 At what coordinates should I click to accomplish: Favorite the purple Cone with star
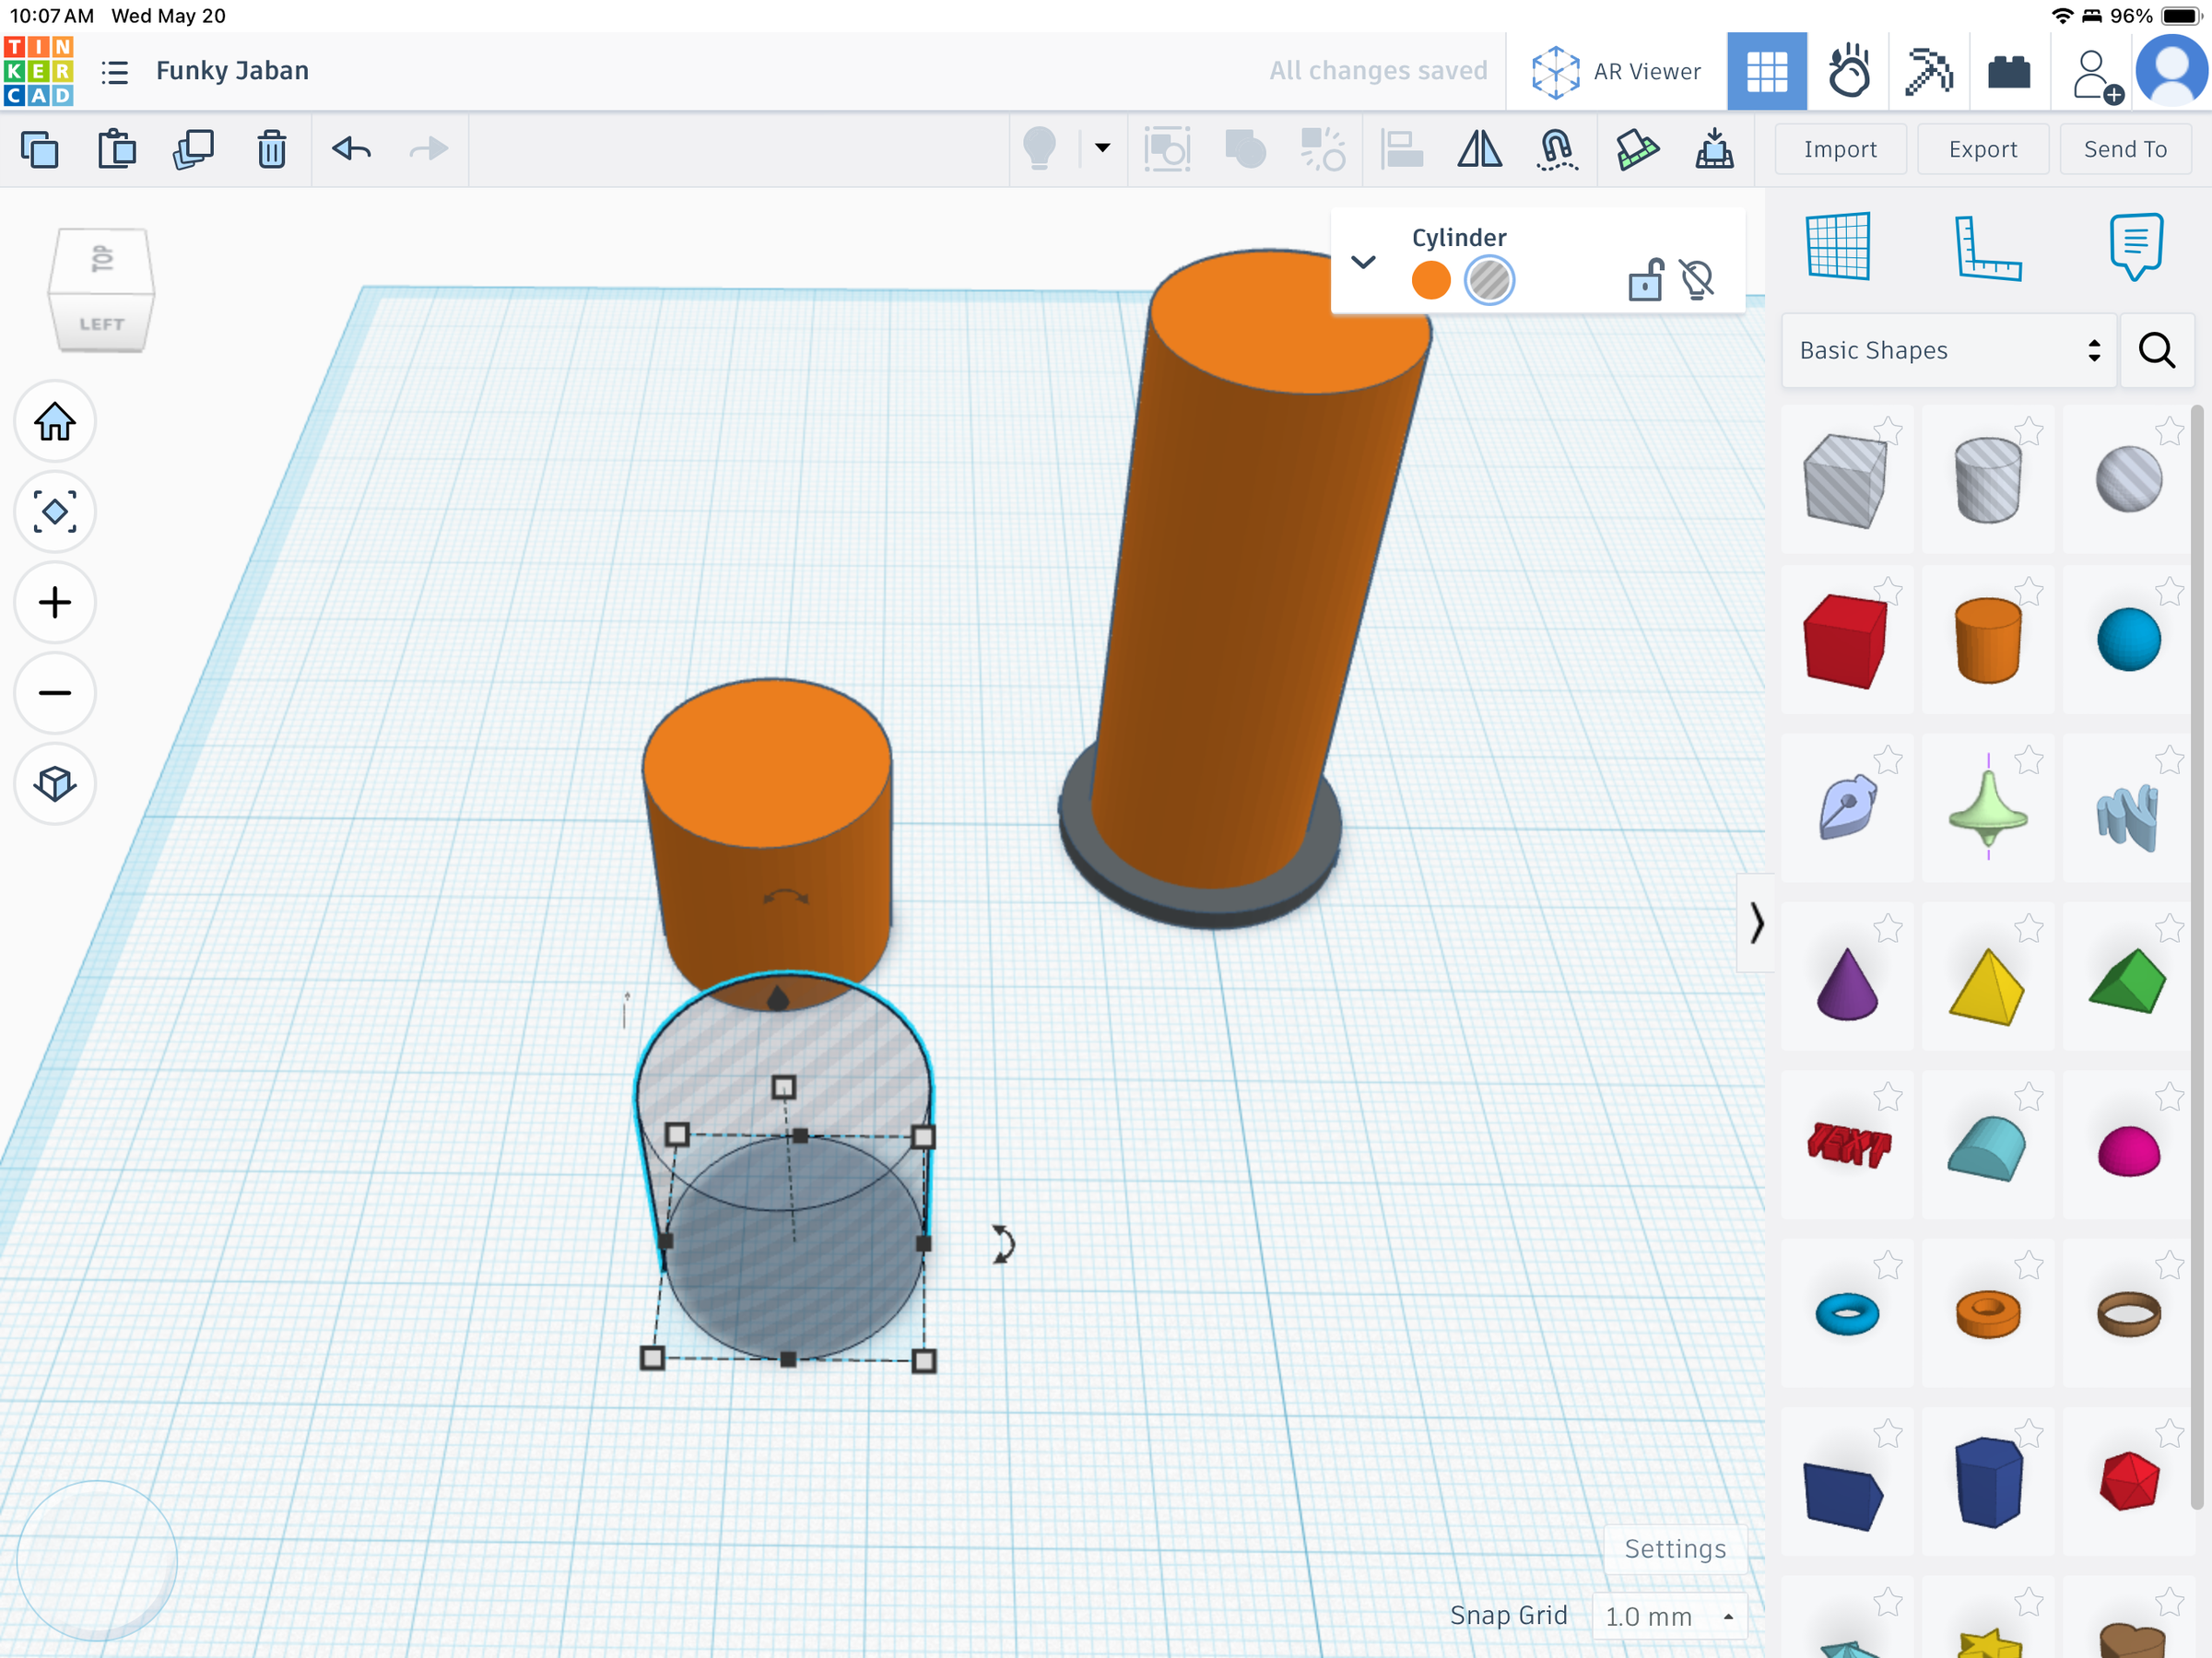pos(1887,928)
